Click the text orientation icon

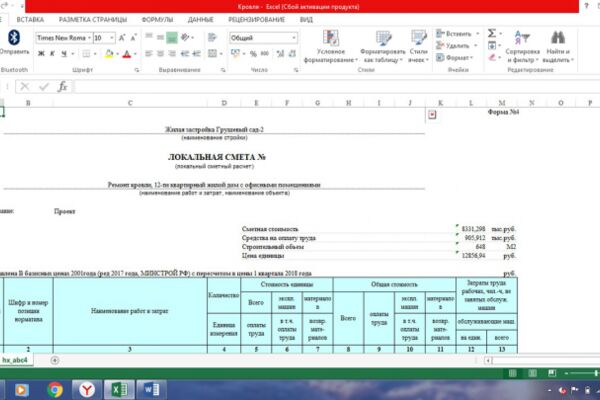pyautogui.click(x=185, y=38)
